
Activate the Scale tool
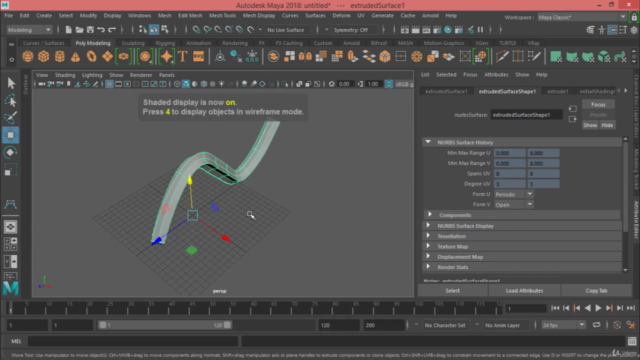[11, 170]
